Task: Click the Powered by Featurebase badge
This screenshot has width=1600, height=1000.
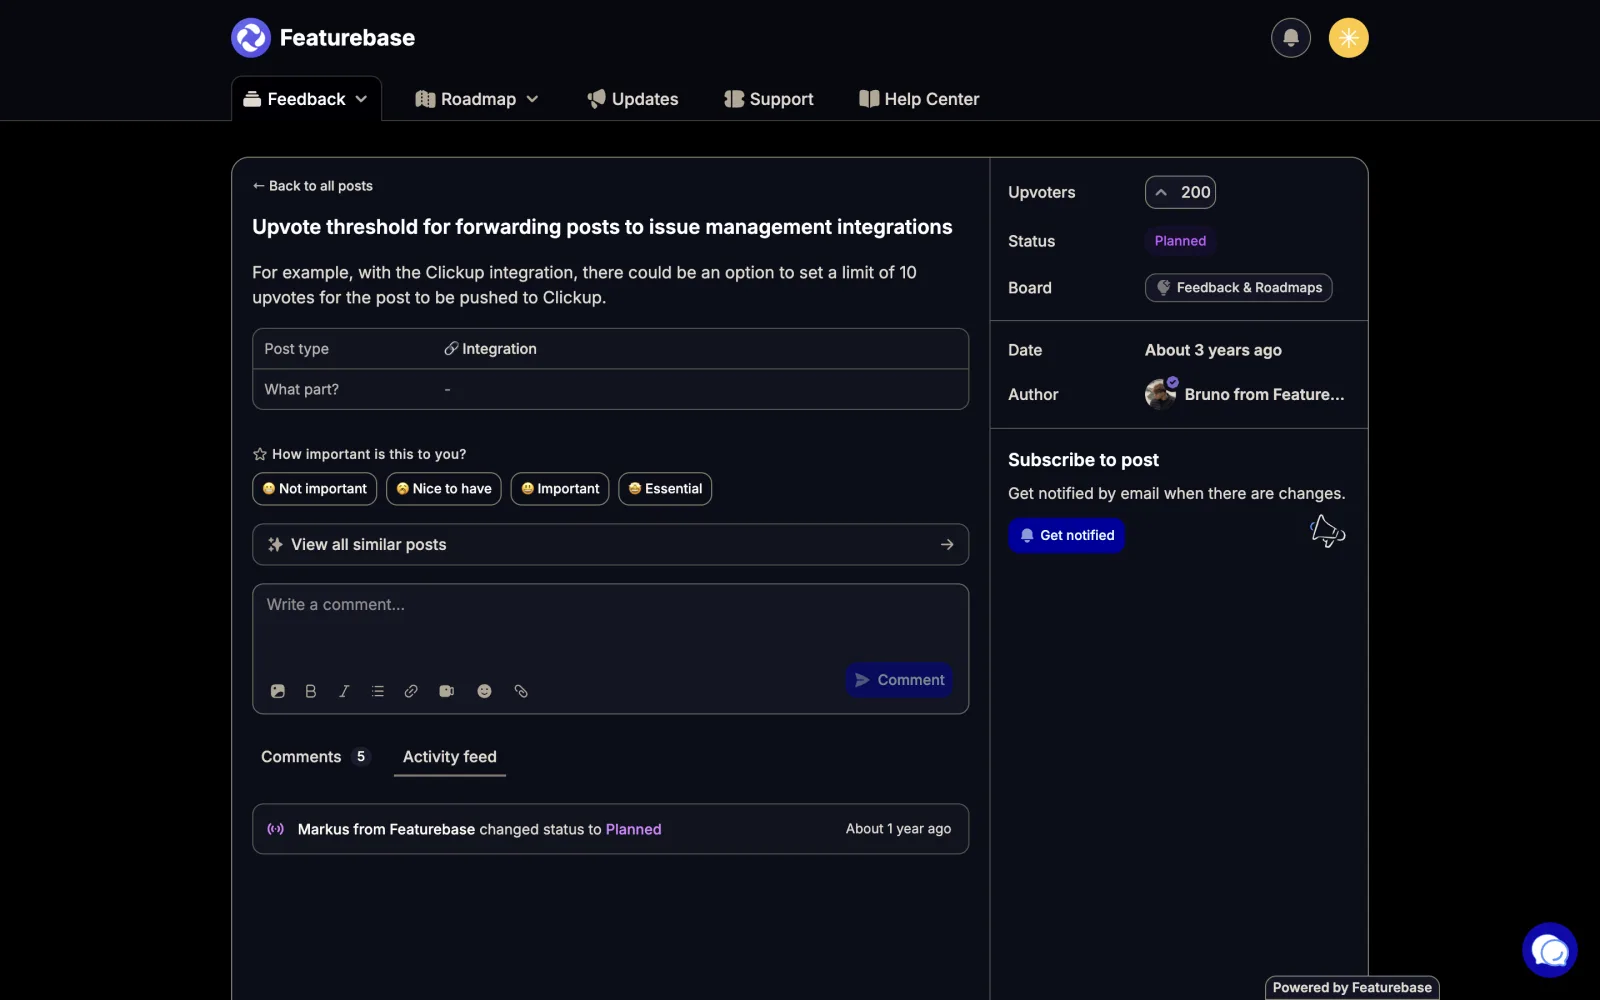Action: [1352, 988]
